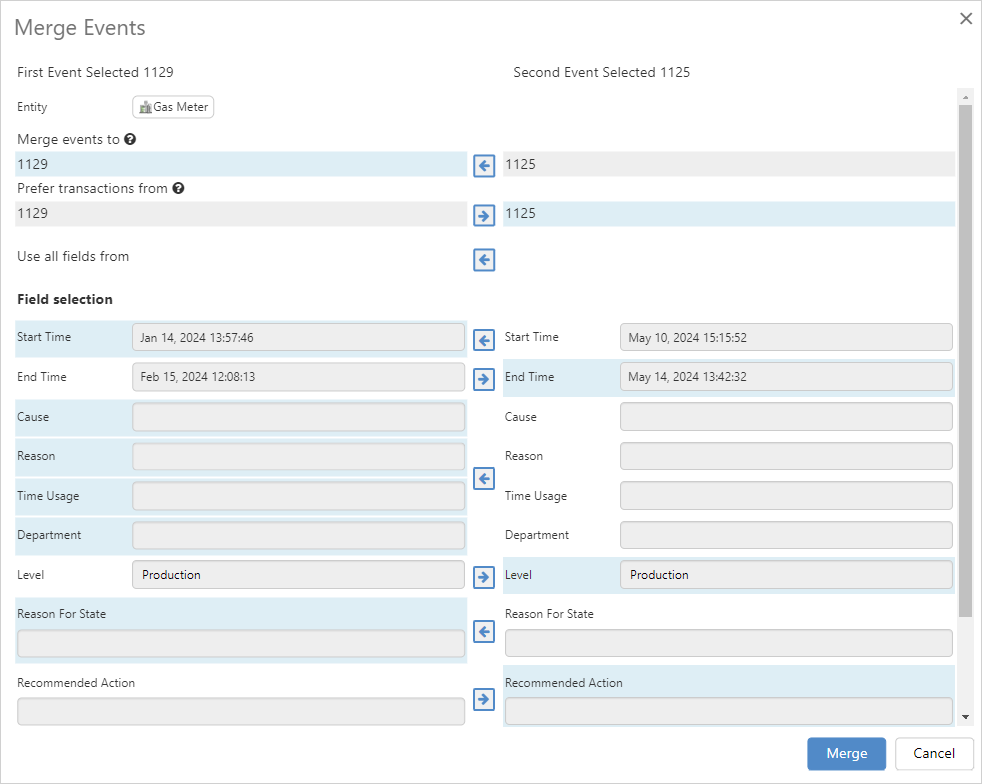Click the first event Start Time field
Viewport: 982px width, 784px height.
(x=298, y=337)
